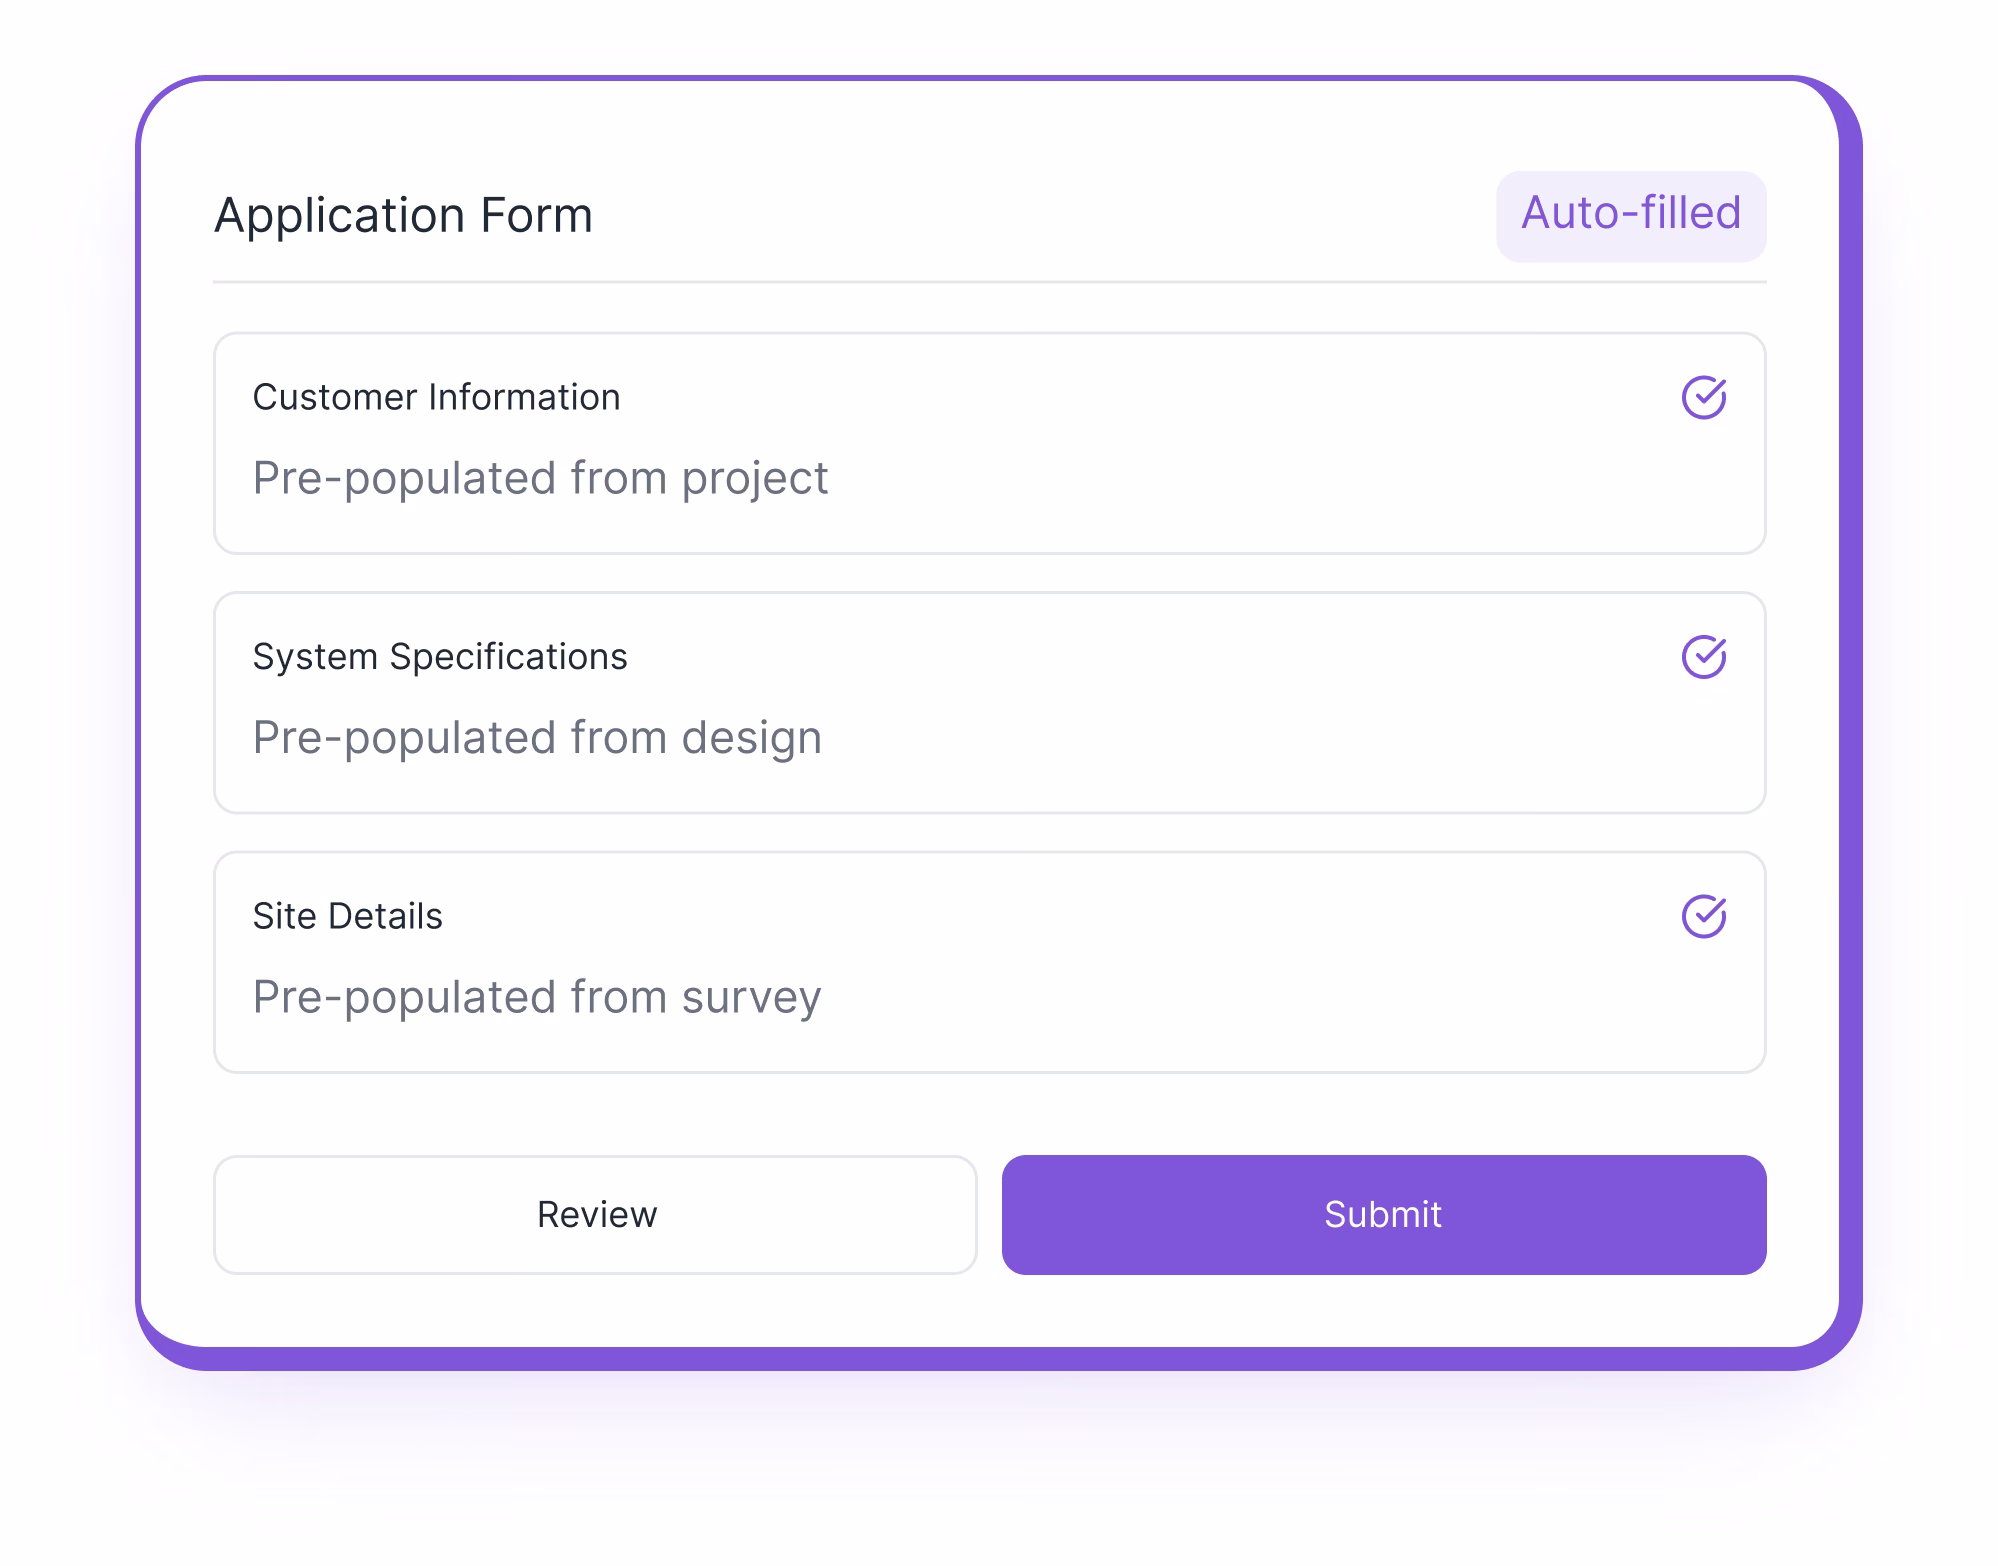Click the circular check next to Site Details

click(x=1705, y=915)
